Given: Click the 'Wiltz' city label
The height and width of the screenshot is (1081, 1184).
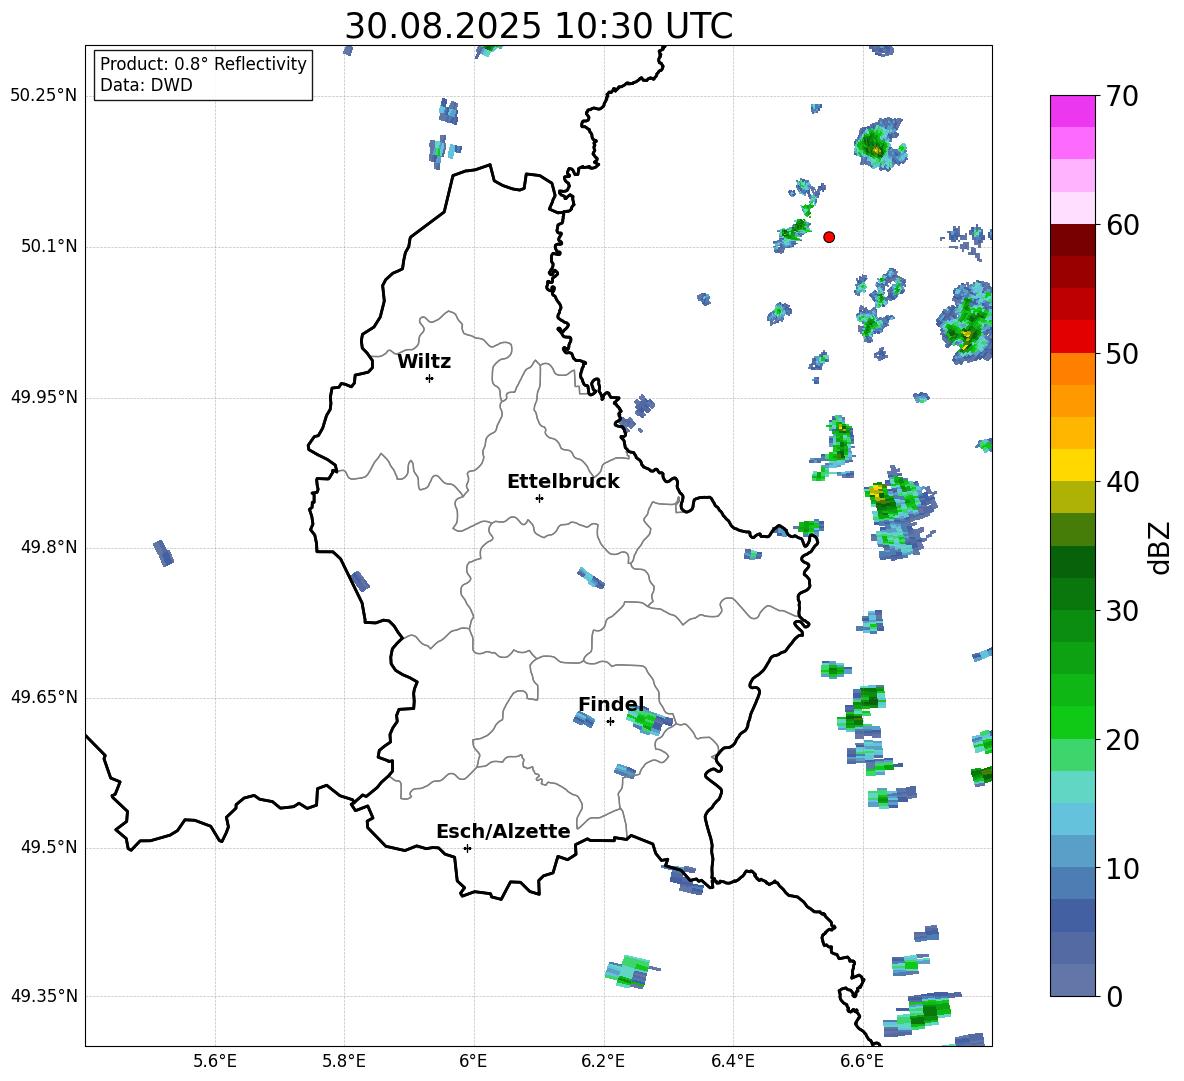Looking at the screenshot, I should coord(424,362).
